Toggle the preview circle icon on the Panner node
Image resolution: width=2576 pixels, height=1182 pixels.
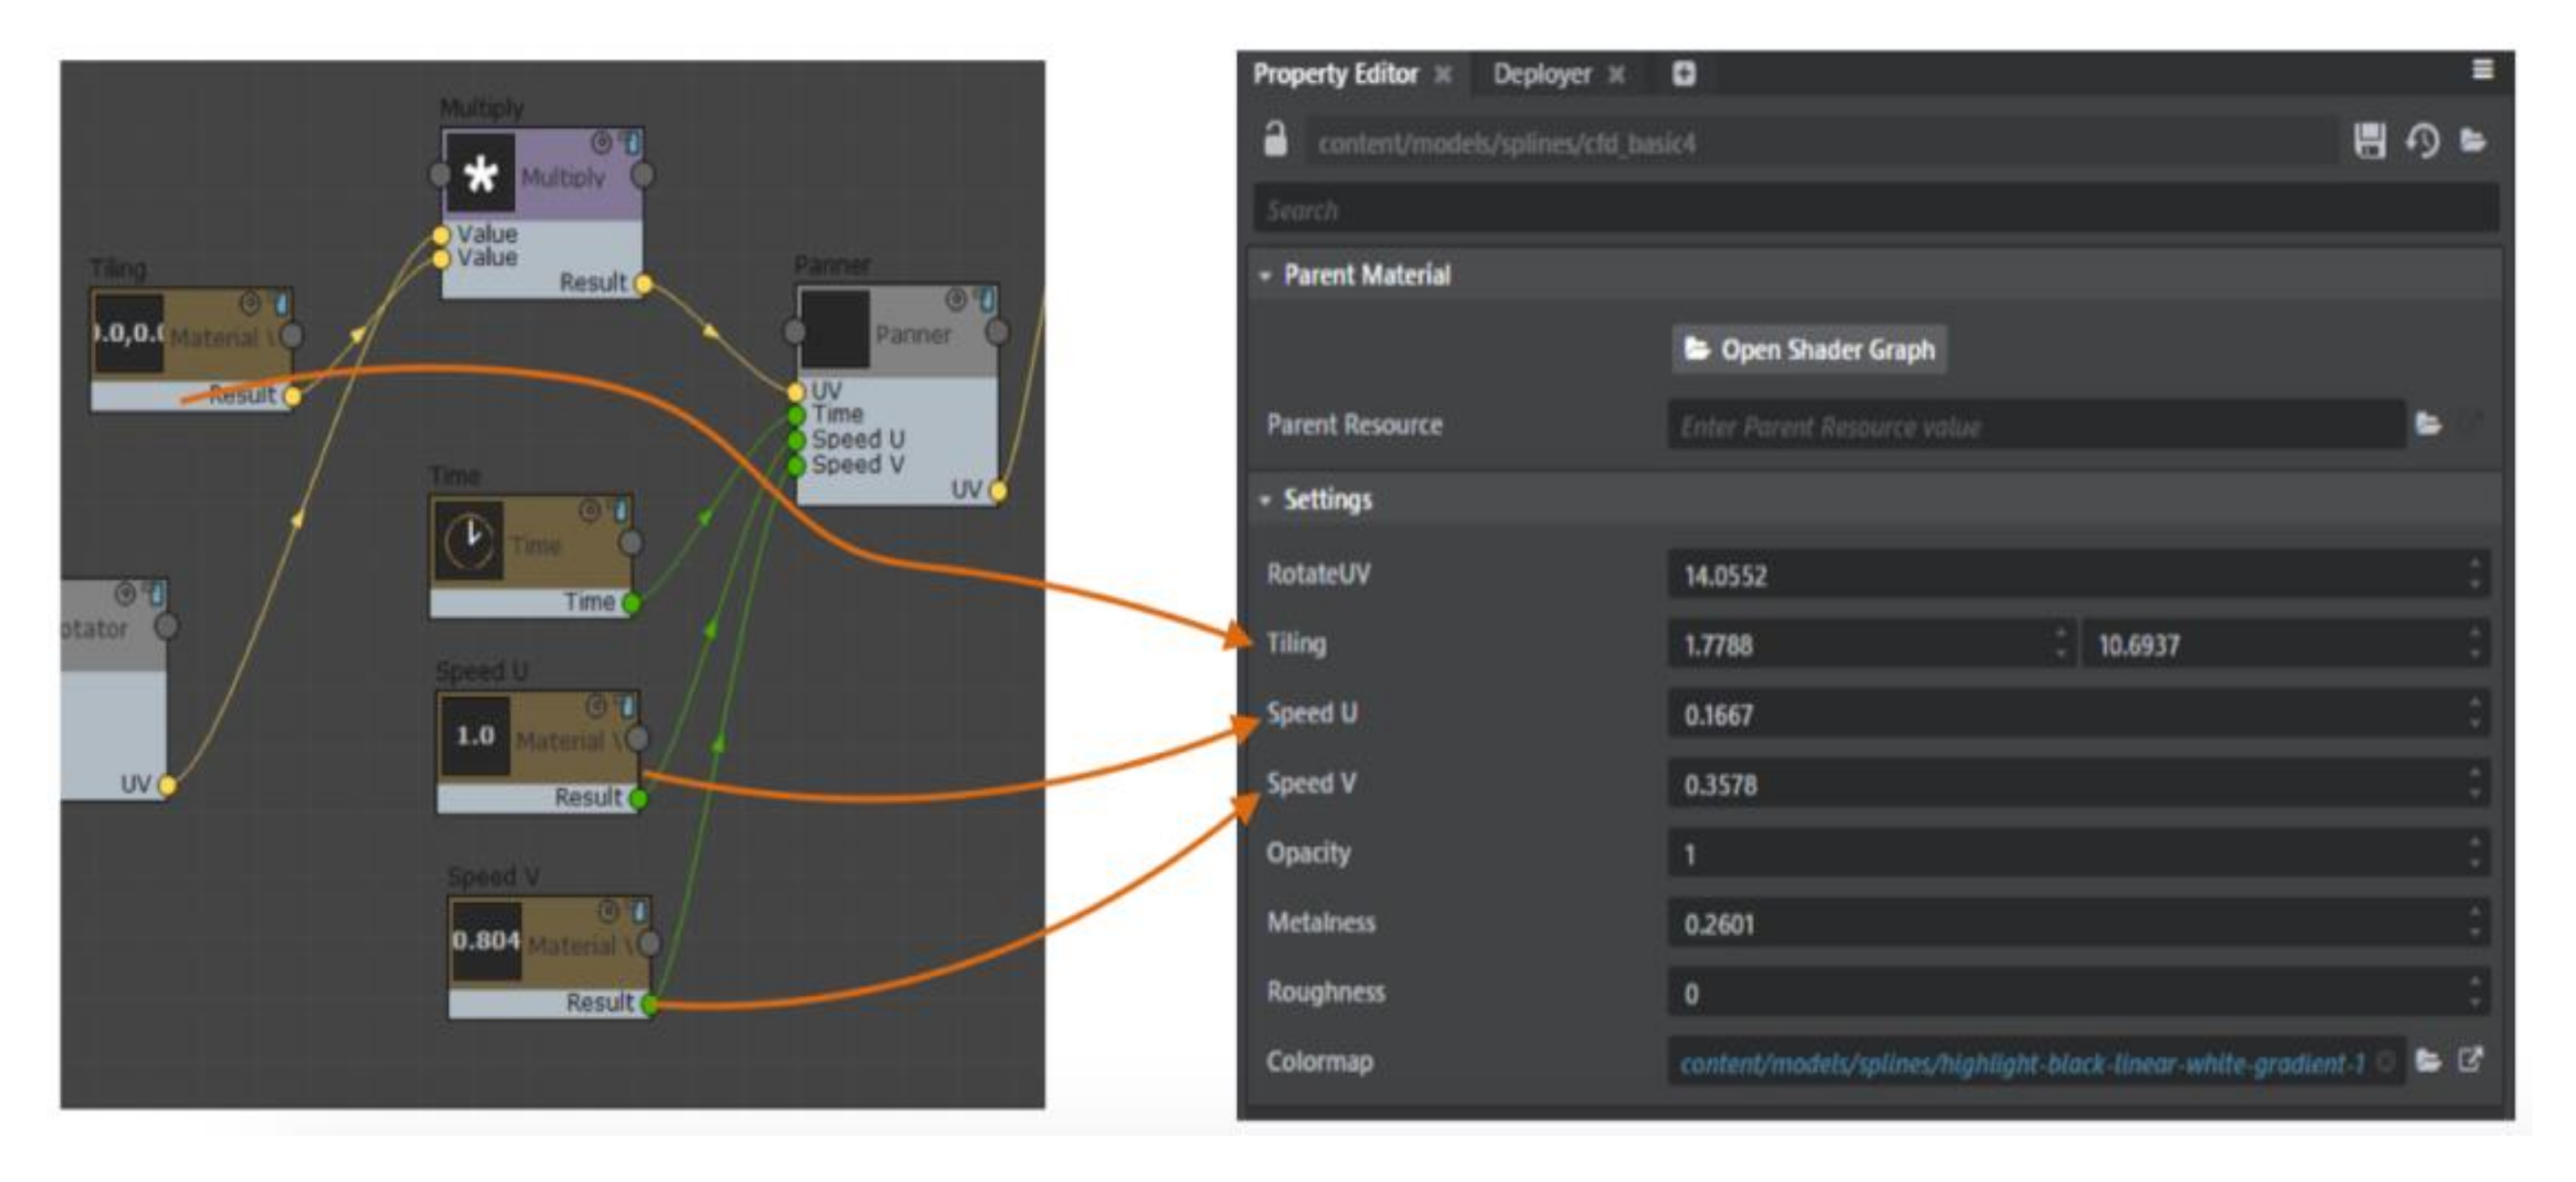coord(956,299)
